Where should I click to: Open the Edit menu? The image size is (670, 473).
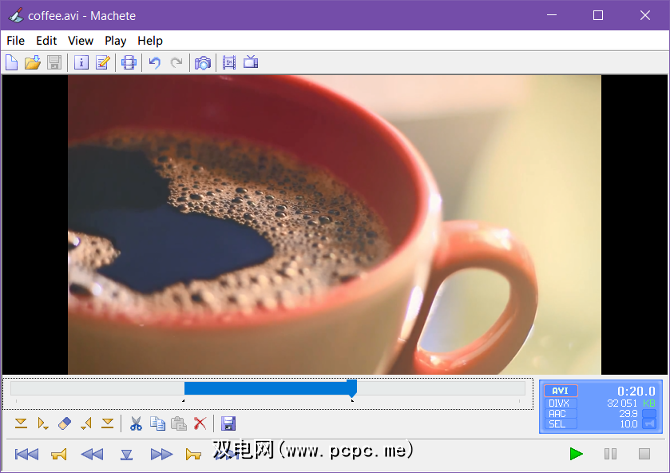[x=46, y=41]
